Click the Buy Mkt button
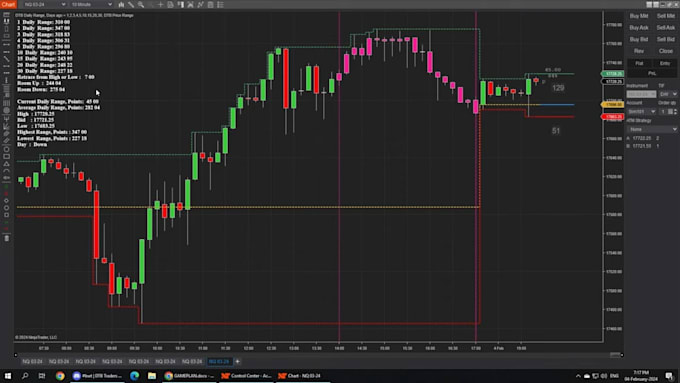The height and width of the screenshot is (383, 680). pyautogui.click(x=639, y=16)
